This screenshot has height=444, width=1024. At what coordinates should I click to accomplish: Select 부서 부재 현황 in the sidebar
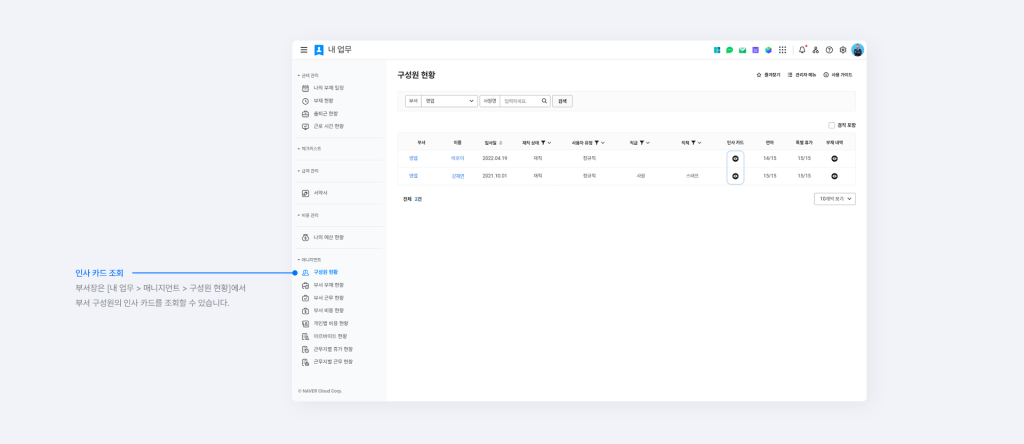pyautogui.click(x=328, y=285)
